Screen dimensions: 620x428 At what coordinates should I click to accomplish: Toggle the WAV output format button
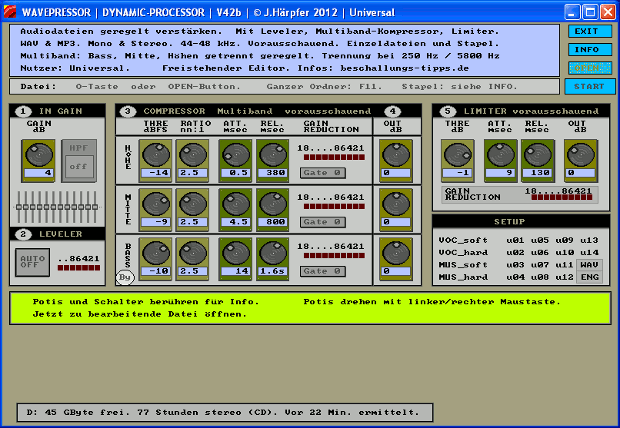pyautogui.click(x=590, y=265)
